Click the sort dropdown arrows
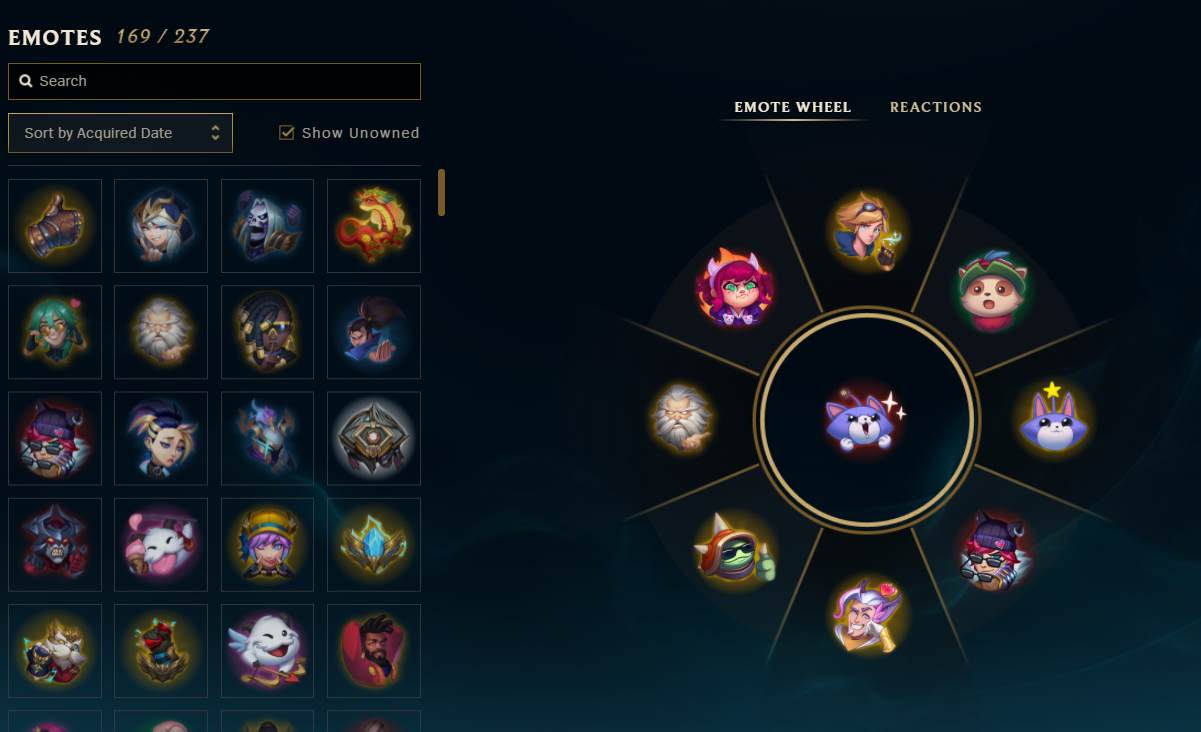 (215, 133)
